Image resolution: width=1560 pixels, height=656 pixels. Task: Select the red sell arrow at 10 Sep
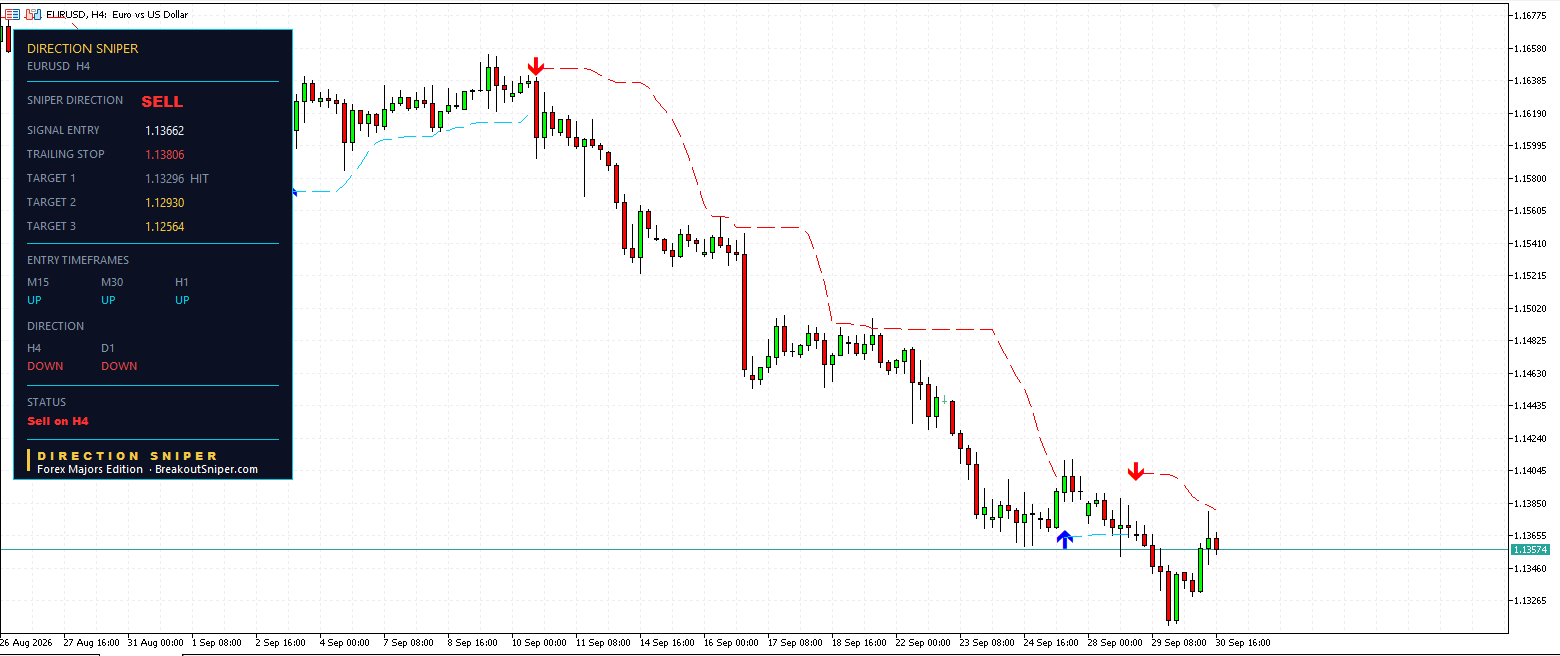click(536, 67)
